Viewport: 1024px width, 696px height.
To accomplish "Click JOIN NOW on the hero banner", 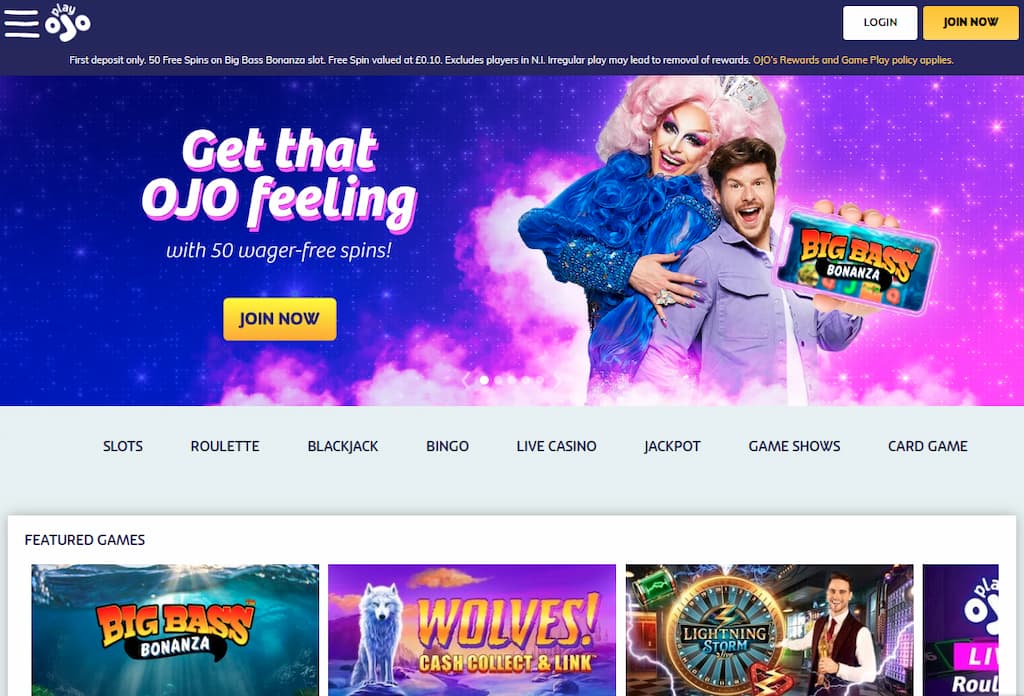I will click(x=280, y=319).
